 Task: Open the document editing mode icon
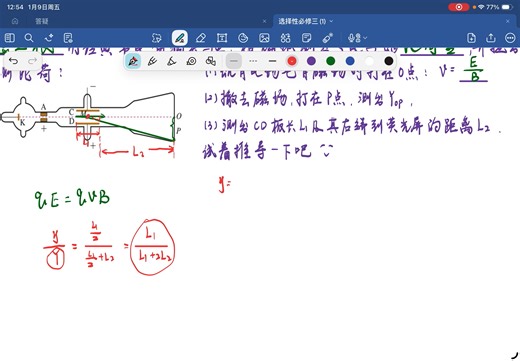pos(68,38)
